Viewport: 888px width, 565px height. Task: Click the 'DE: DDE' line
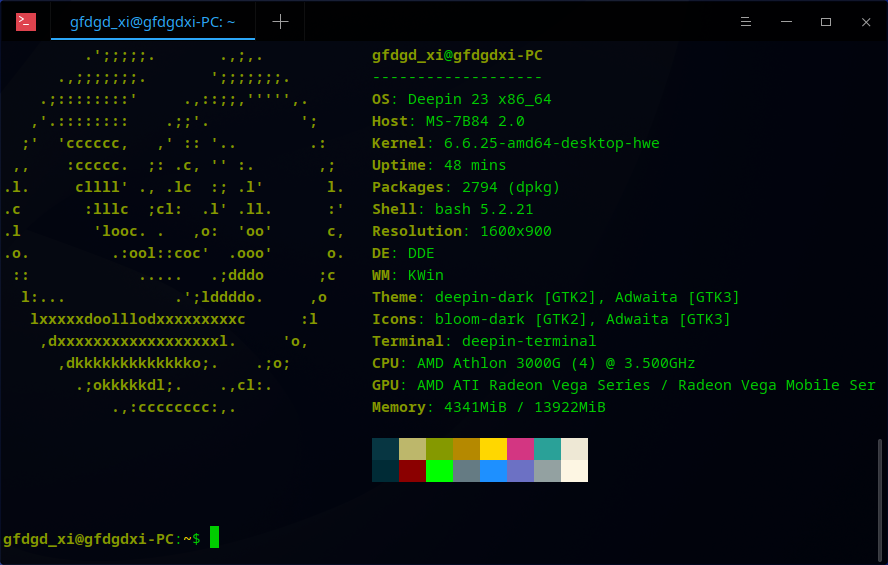(x=403, y=253)
